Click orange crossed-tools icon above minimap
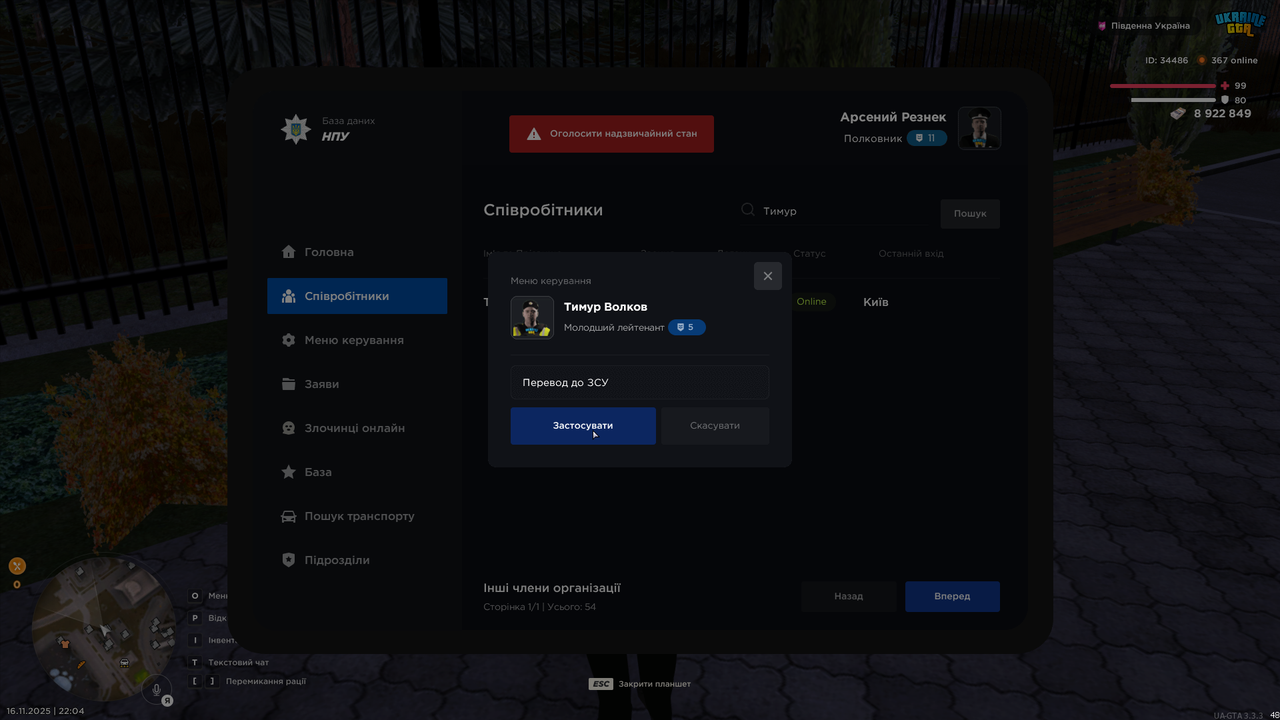 (x=17, y=566)
